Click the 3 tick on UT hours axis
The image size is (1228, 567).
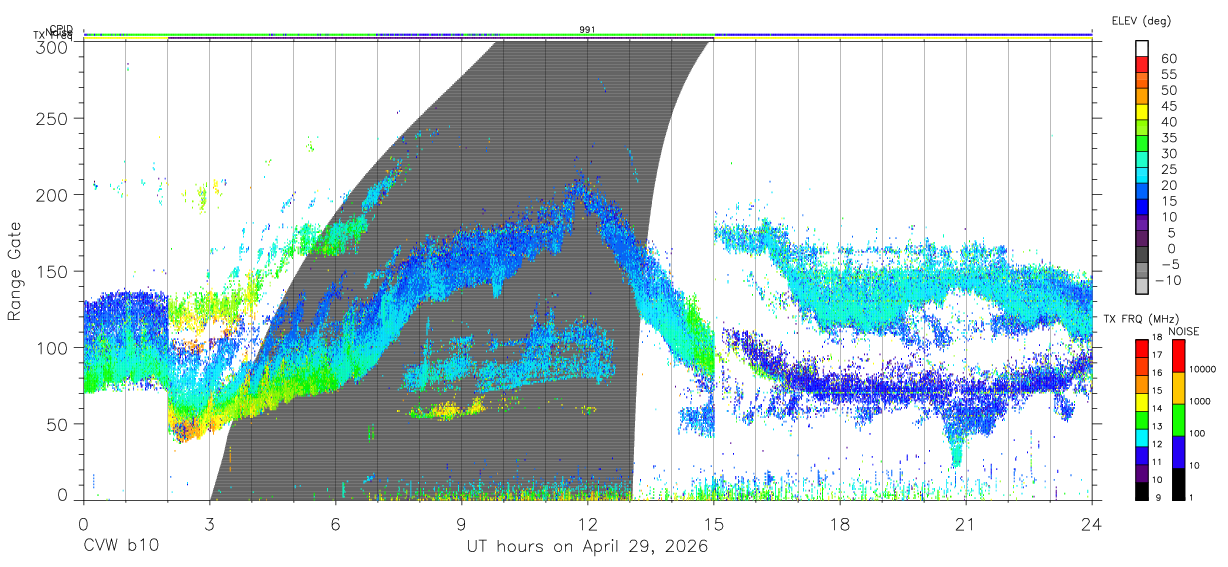[x=210, y=523]
